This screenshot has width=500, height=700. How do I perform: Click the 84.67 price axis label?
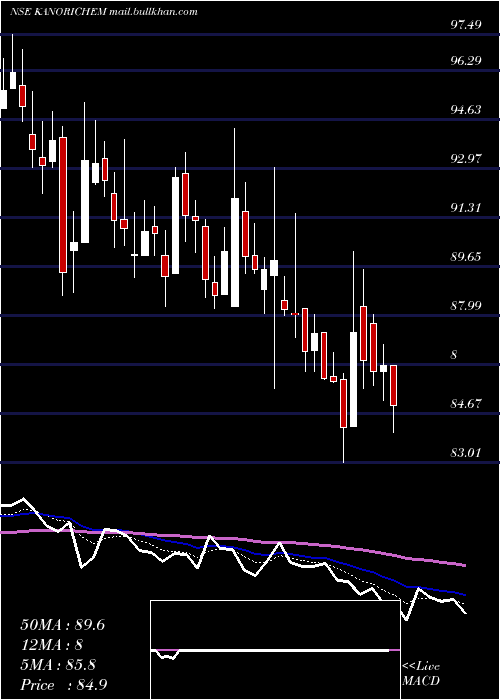(466, 404)
